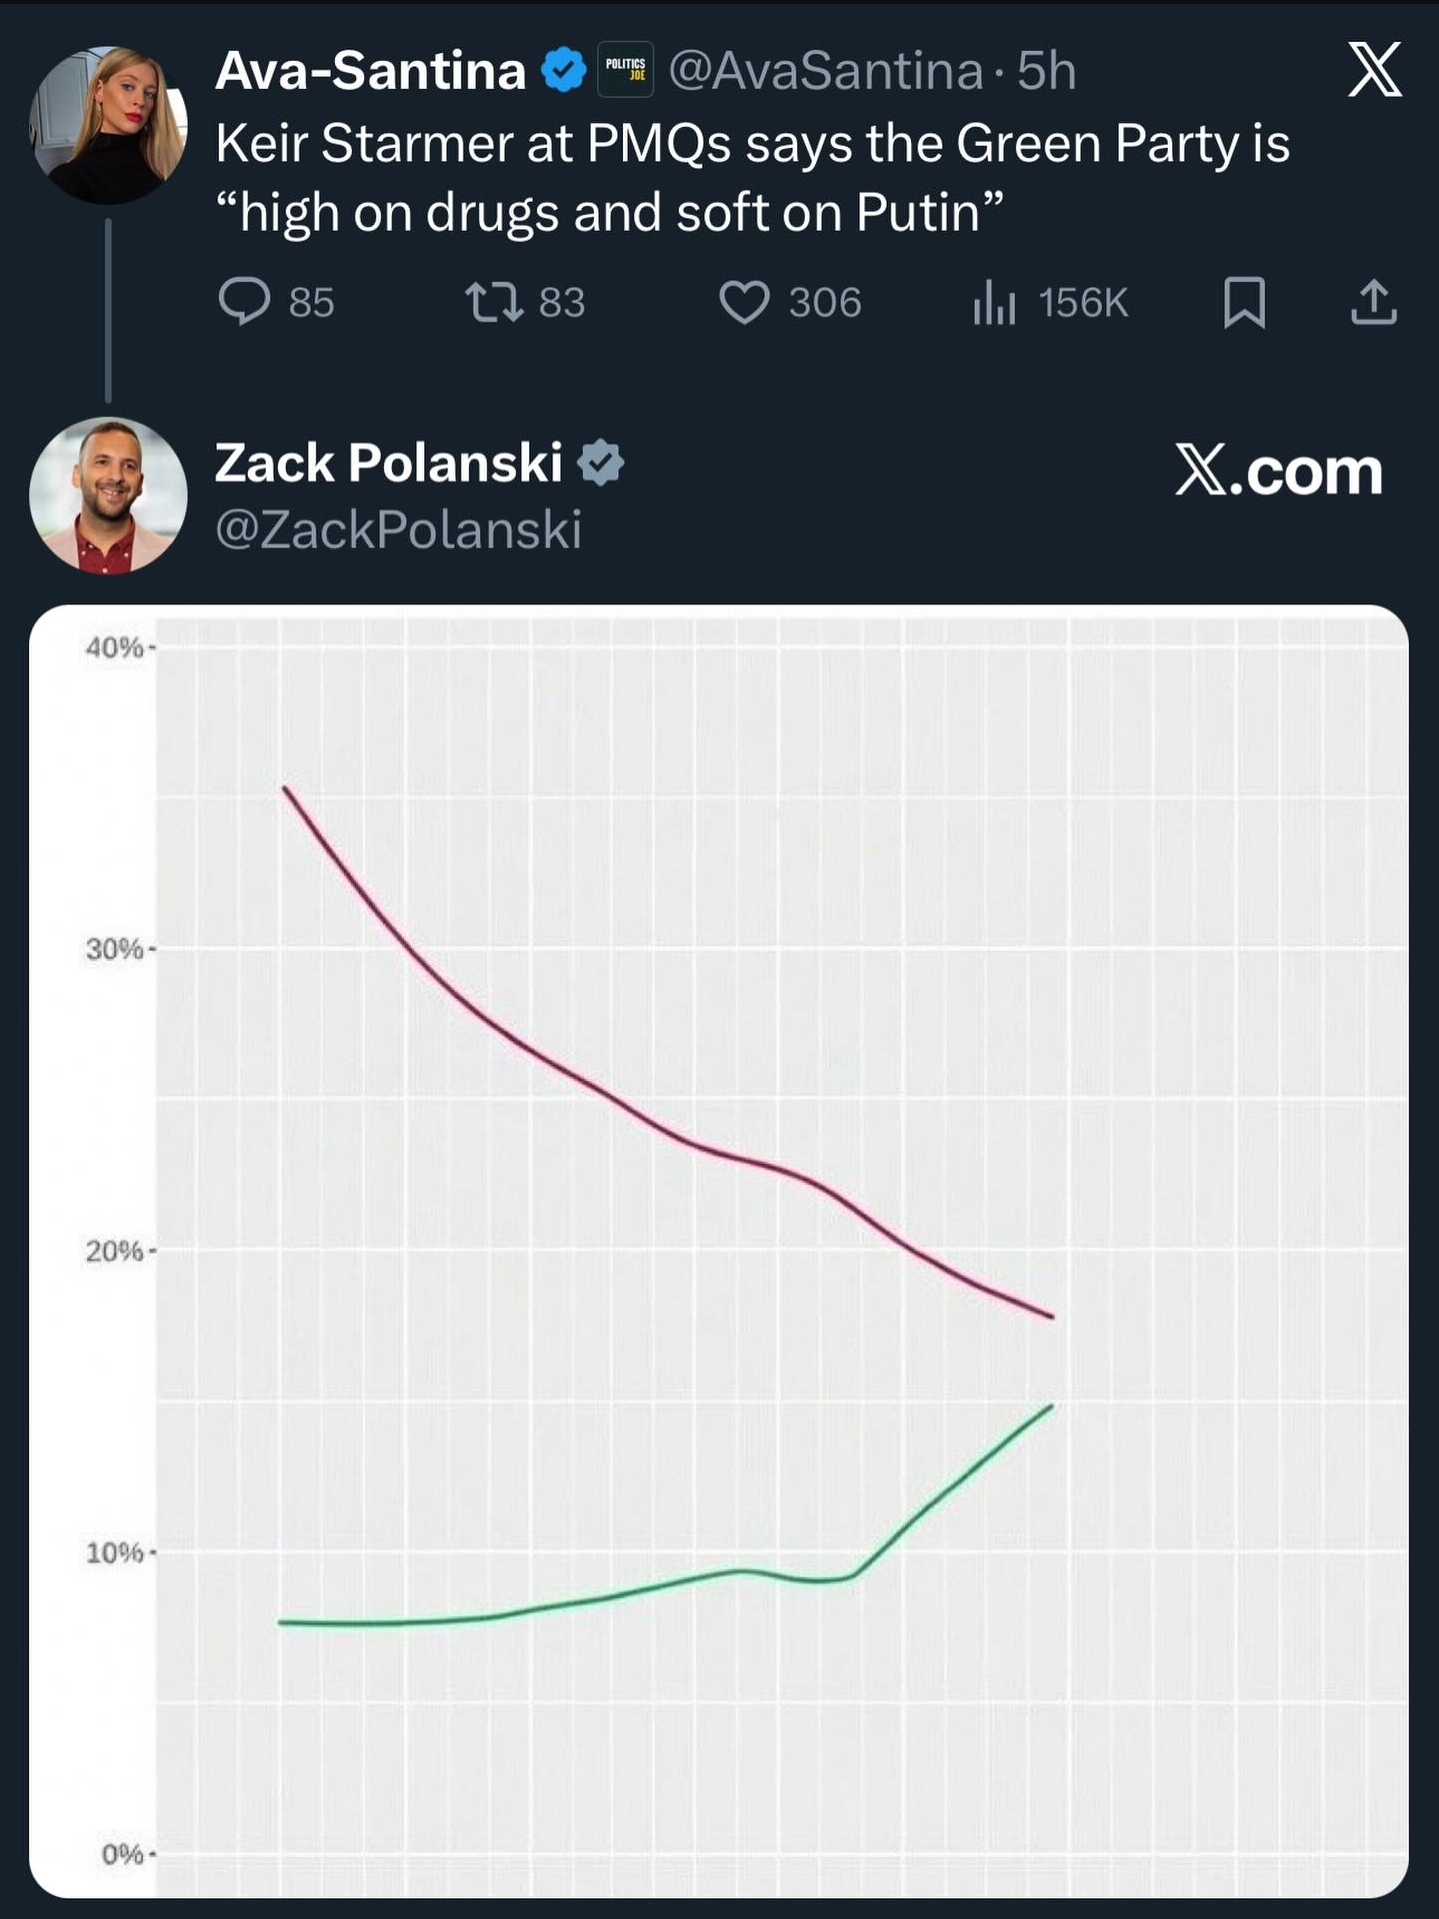
Task: Click the reply speech bubble icon
Action: 244,302
